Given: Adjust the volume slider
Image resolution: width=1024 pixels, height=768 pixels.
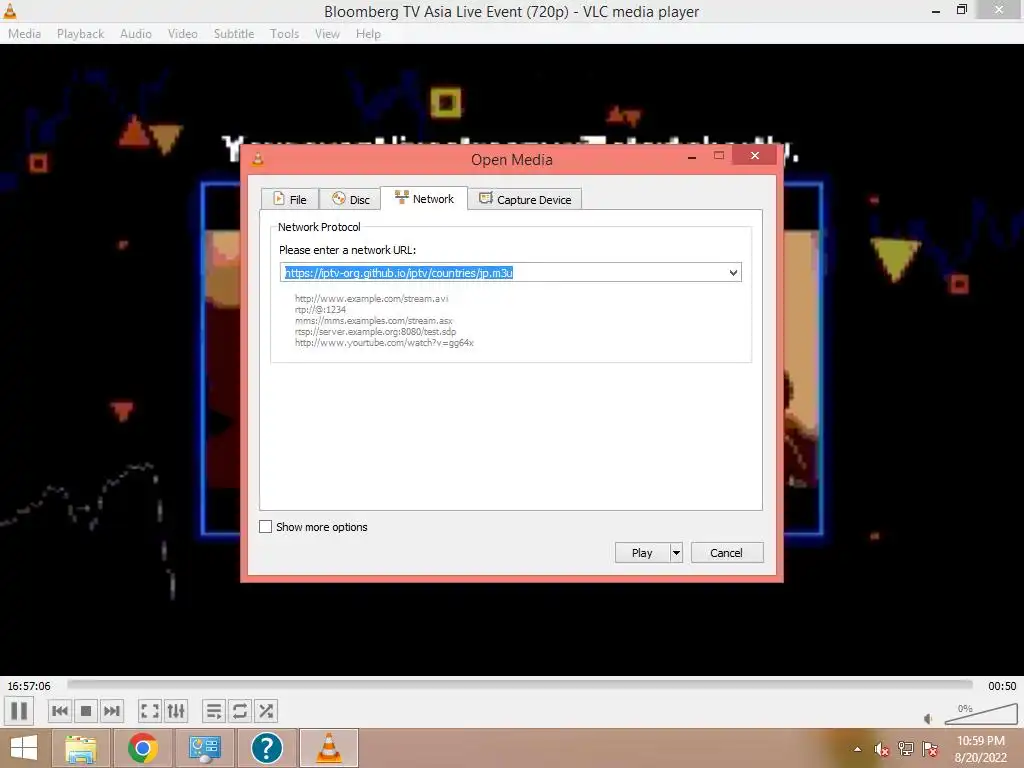Looking at the screenshot, I should 981,714.
